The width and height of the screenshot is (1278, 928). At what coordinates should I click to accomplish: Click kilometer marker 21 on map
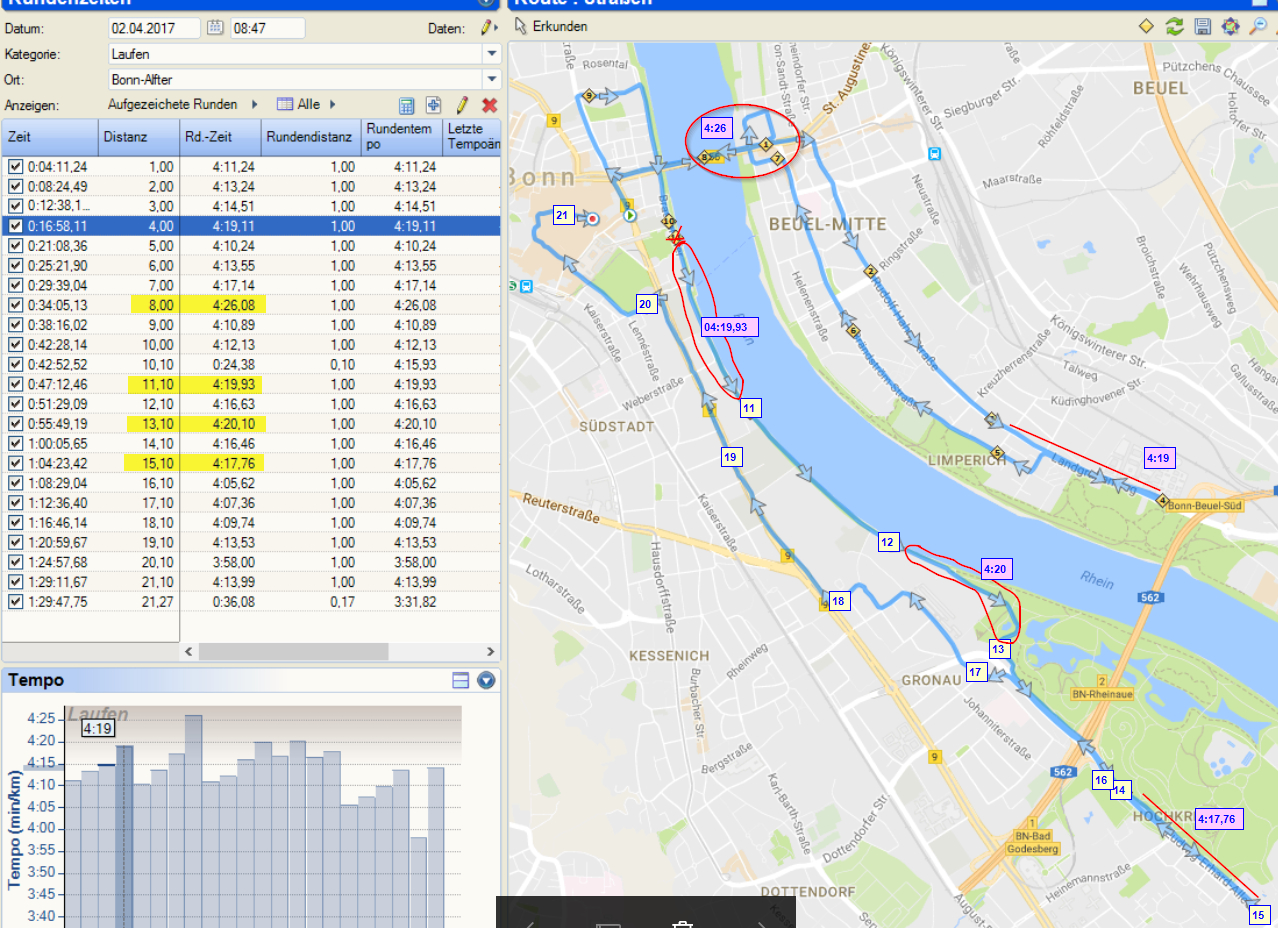click(x=563, y=216)
